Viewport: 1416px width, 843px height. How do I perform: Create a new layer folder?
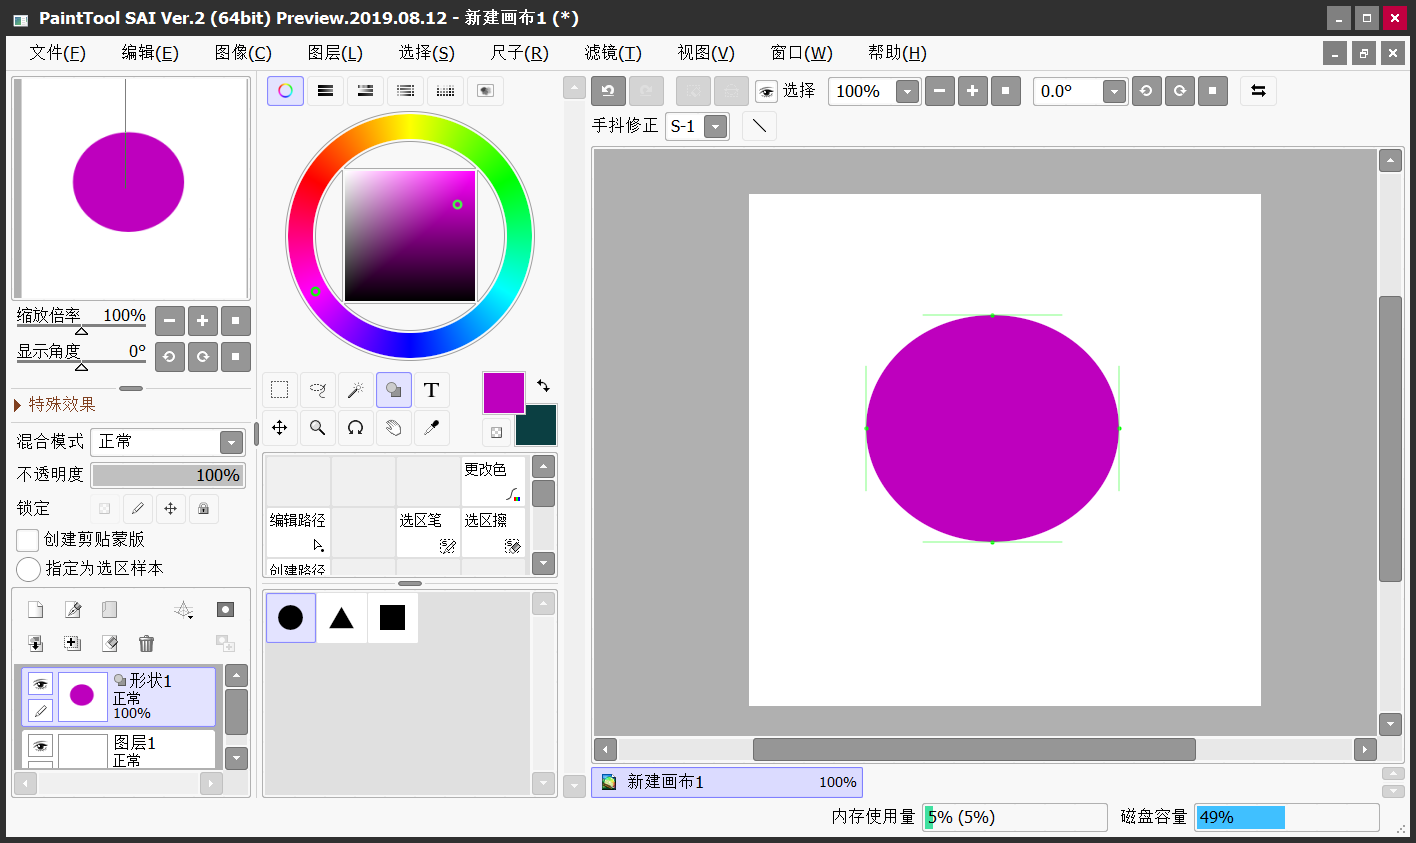(x=110, y=610)
